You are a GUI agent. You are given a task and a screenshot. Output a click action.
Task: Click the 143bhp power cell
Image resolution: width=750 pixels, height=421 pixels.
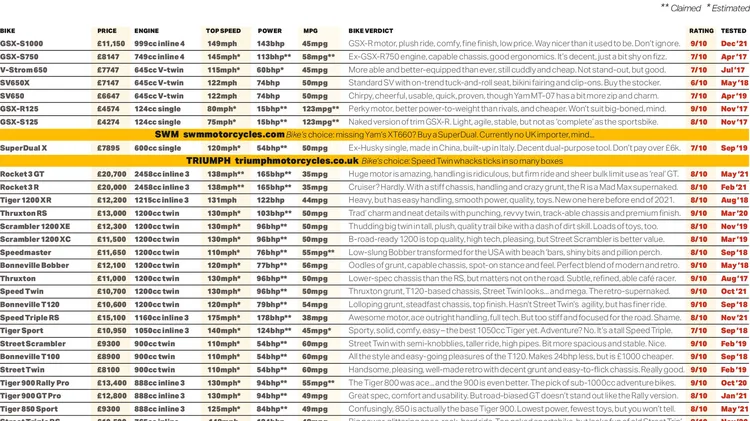click(271, 44)
